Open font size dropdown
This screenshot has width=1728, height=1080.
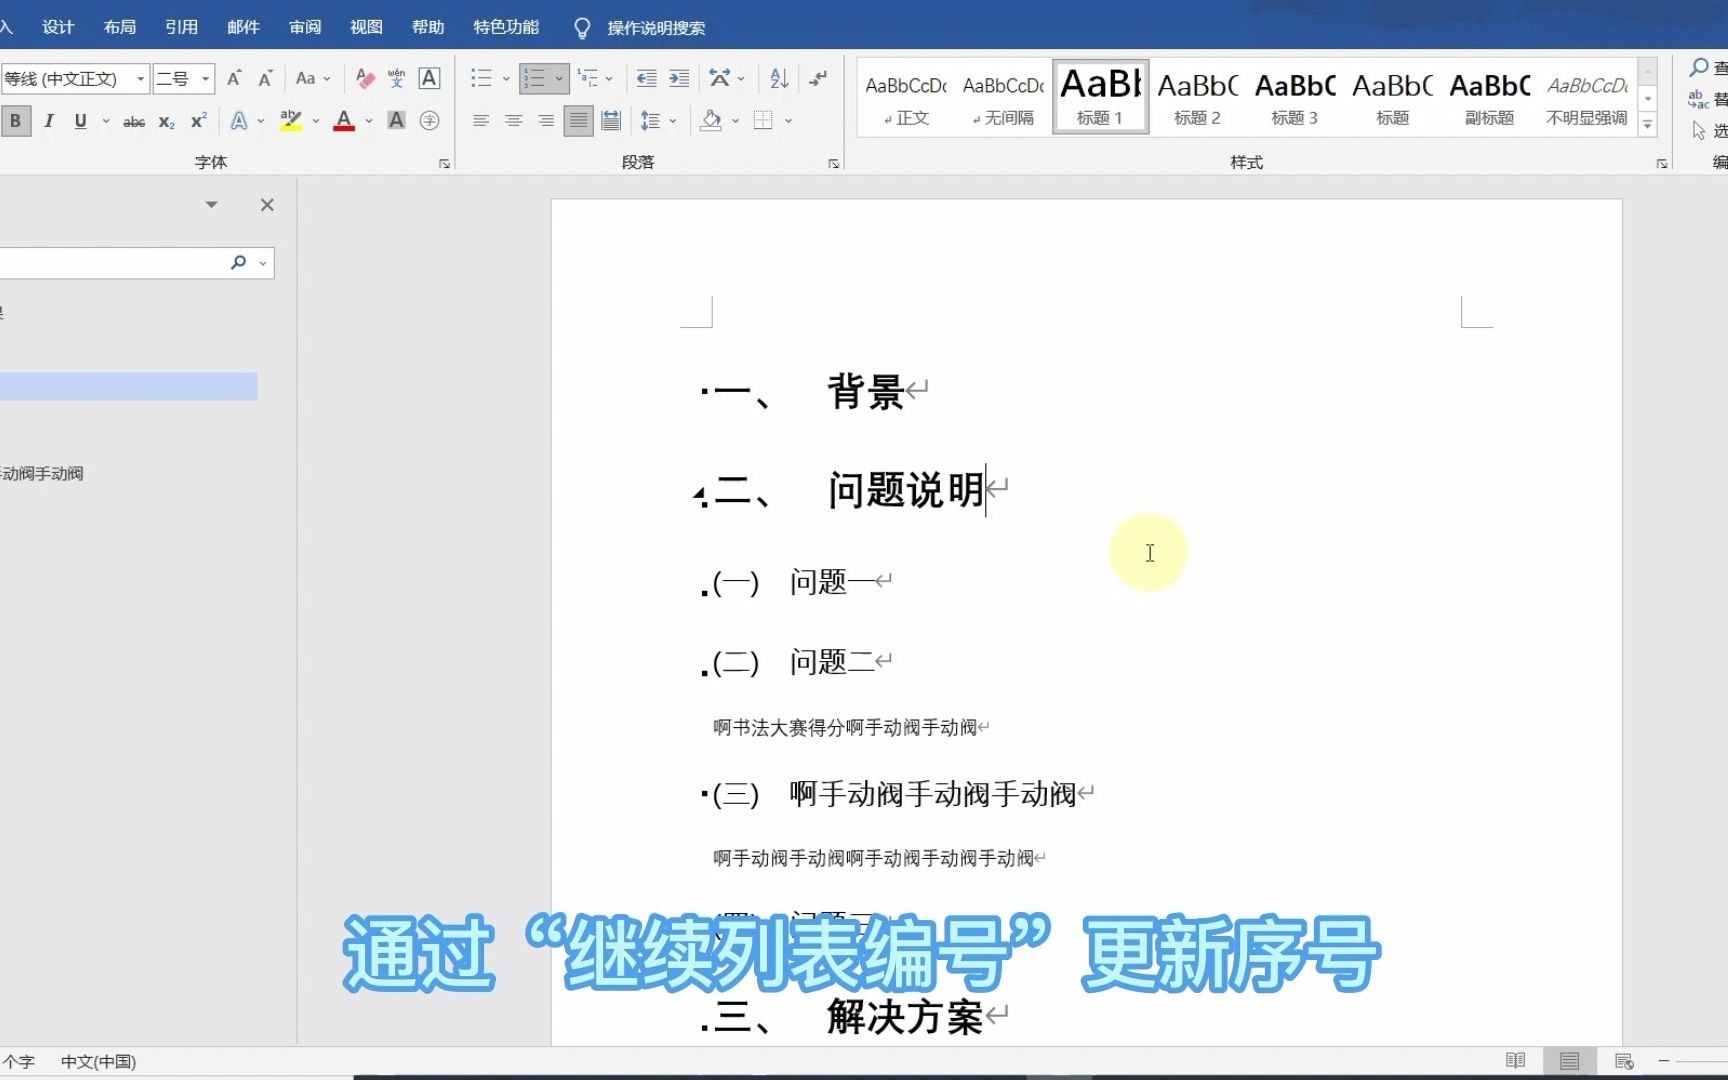point(206,78)
